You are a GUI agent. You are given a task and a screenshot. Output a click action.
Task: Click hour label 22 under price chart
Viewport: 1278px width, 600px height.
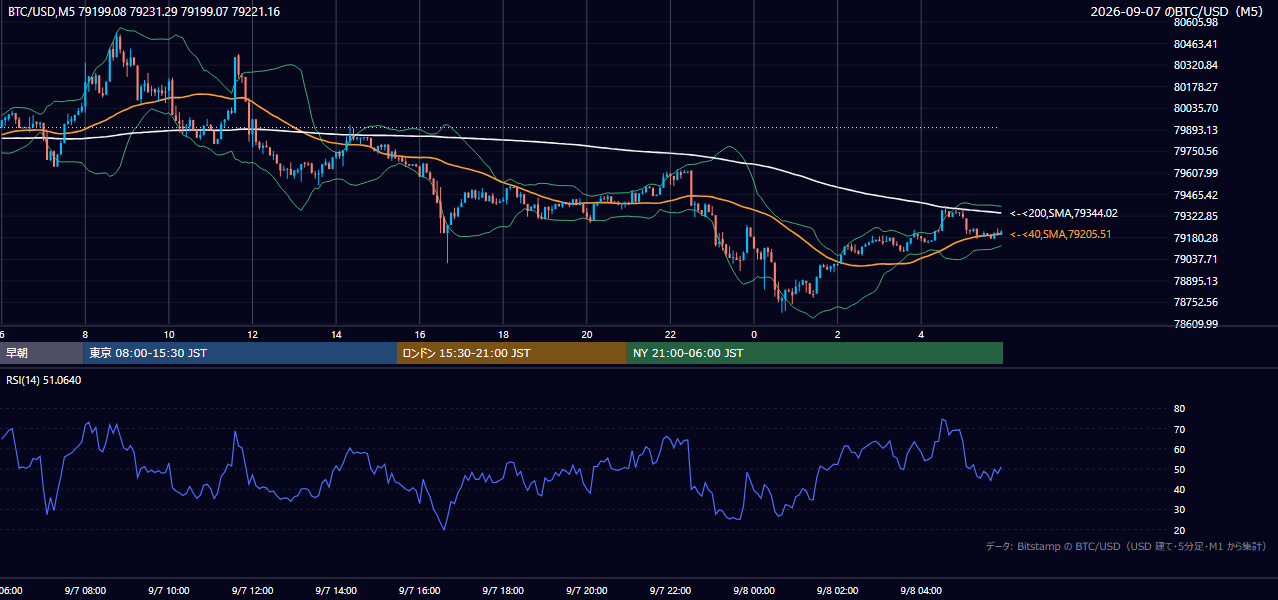[x=670, y=334]
